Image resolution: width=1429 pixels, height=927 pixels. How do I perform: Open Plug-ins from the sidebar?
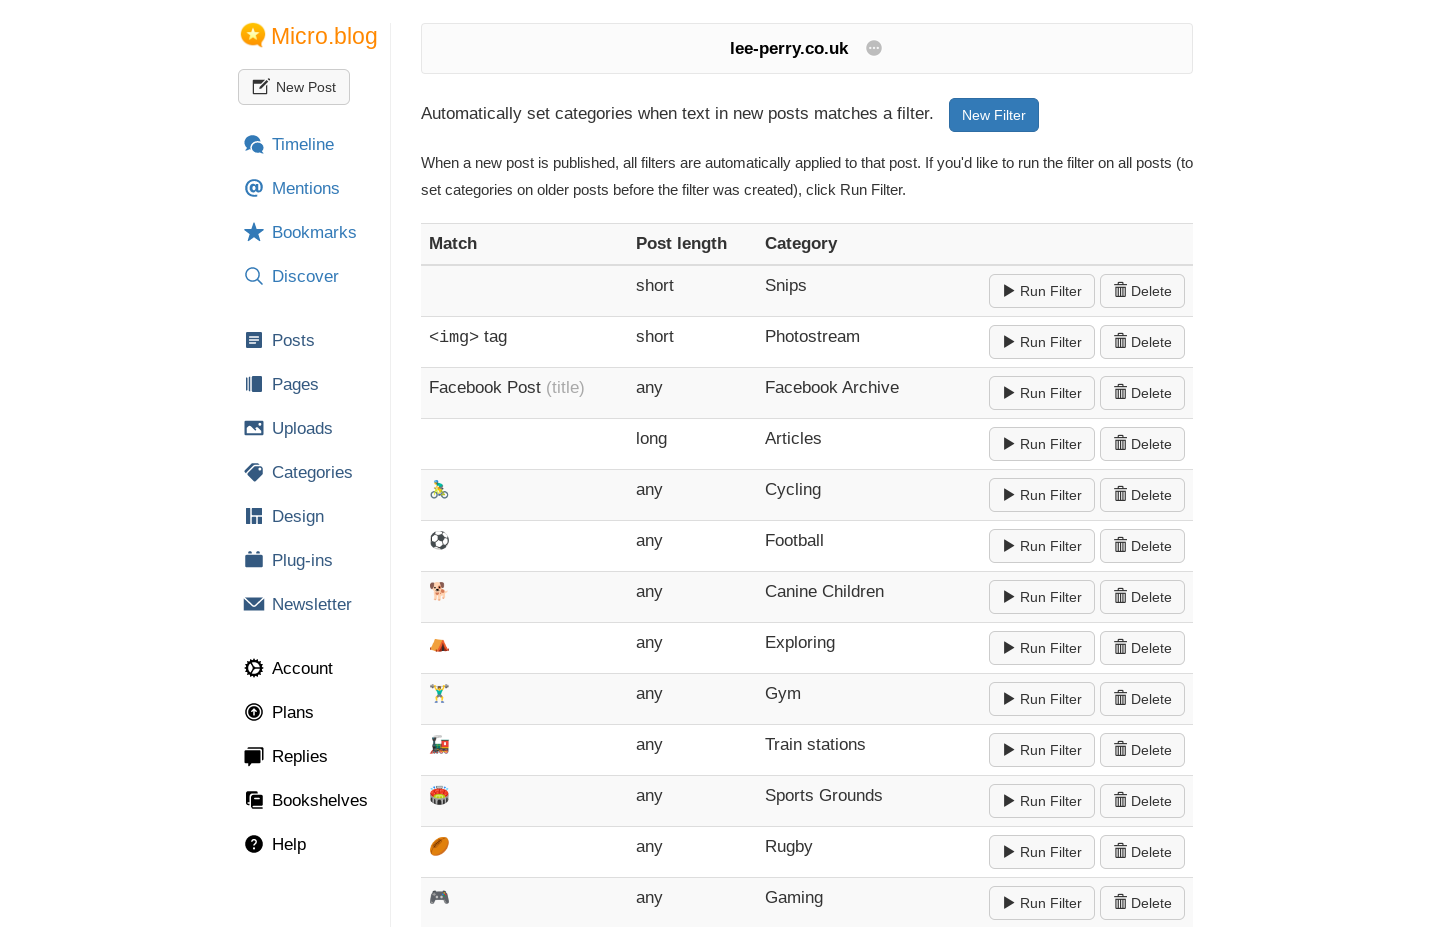pyautogui.click(x=301, y=560)
